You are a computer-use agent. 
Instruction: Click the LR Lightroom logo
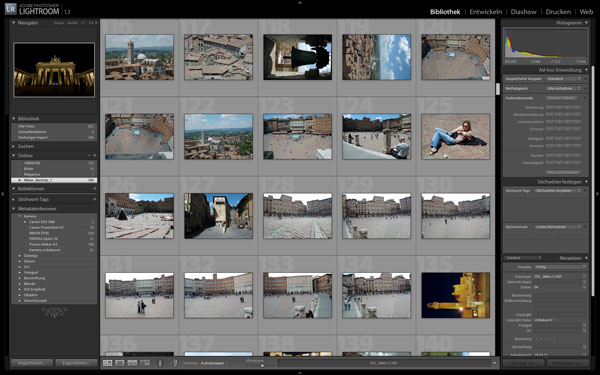(11, 9)
